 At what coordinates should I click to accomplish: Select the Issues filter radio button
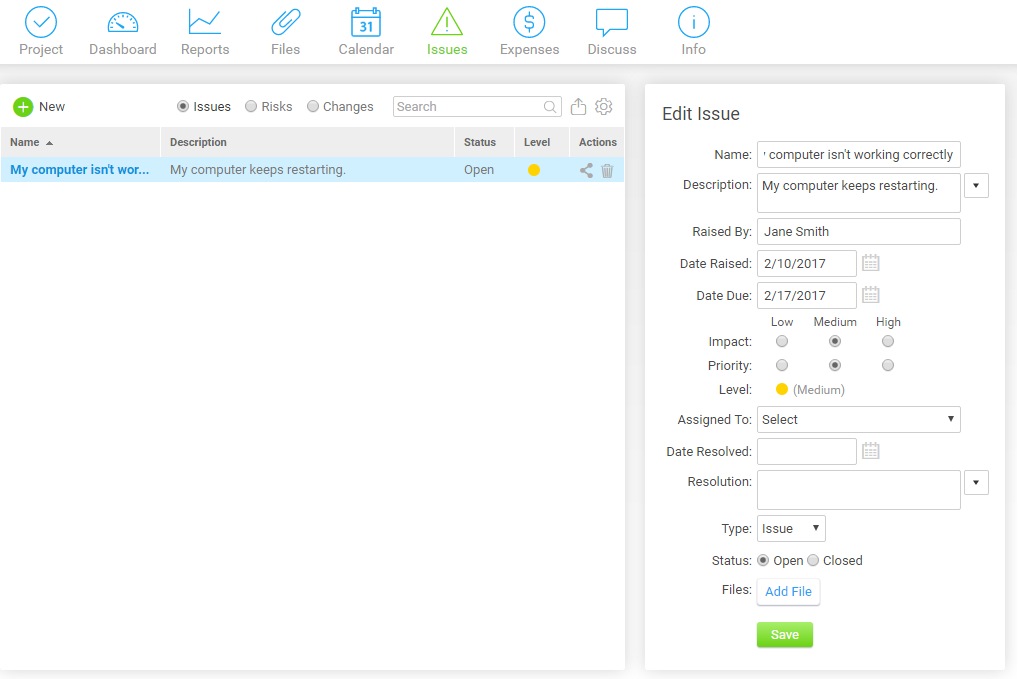tap(183, 106)
